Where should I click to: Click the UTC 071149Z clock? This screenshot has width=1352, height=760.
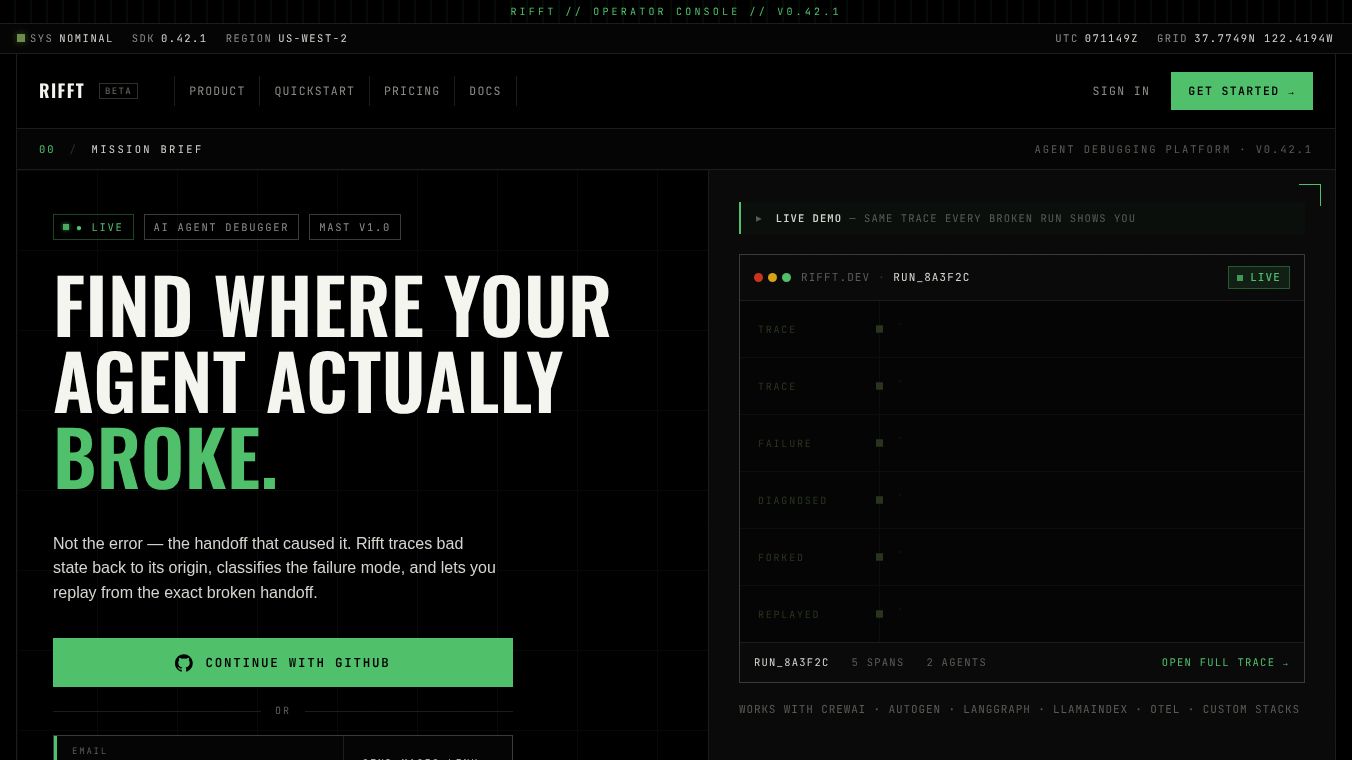[1097, 38]
